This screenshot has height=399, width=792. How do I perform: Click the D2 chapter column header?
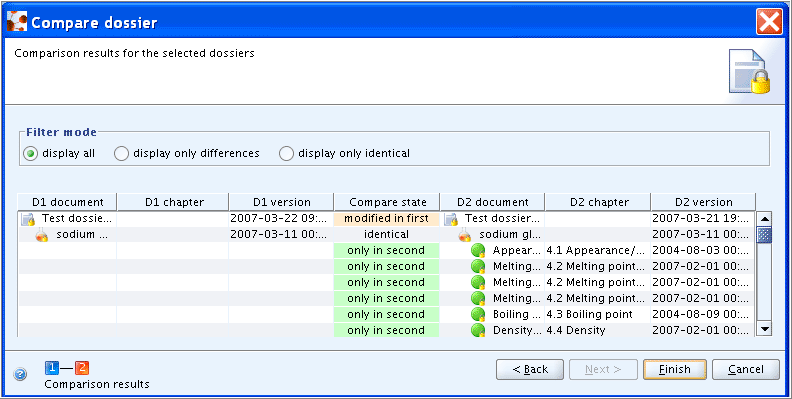coord(598,202)
